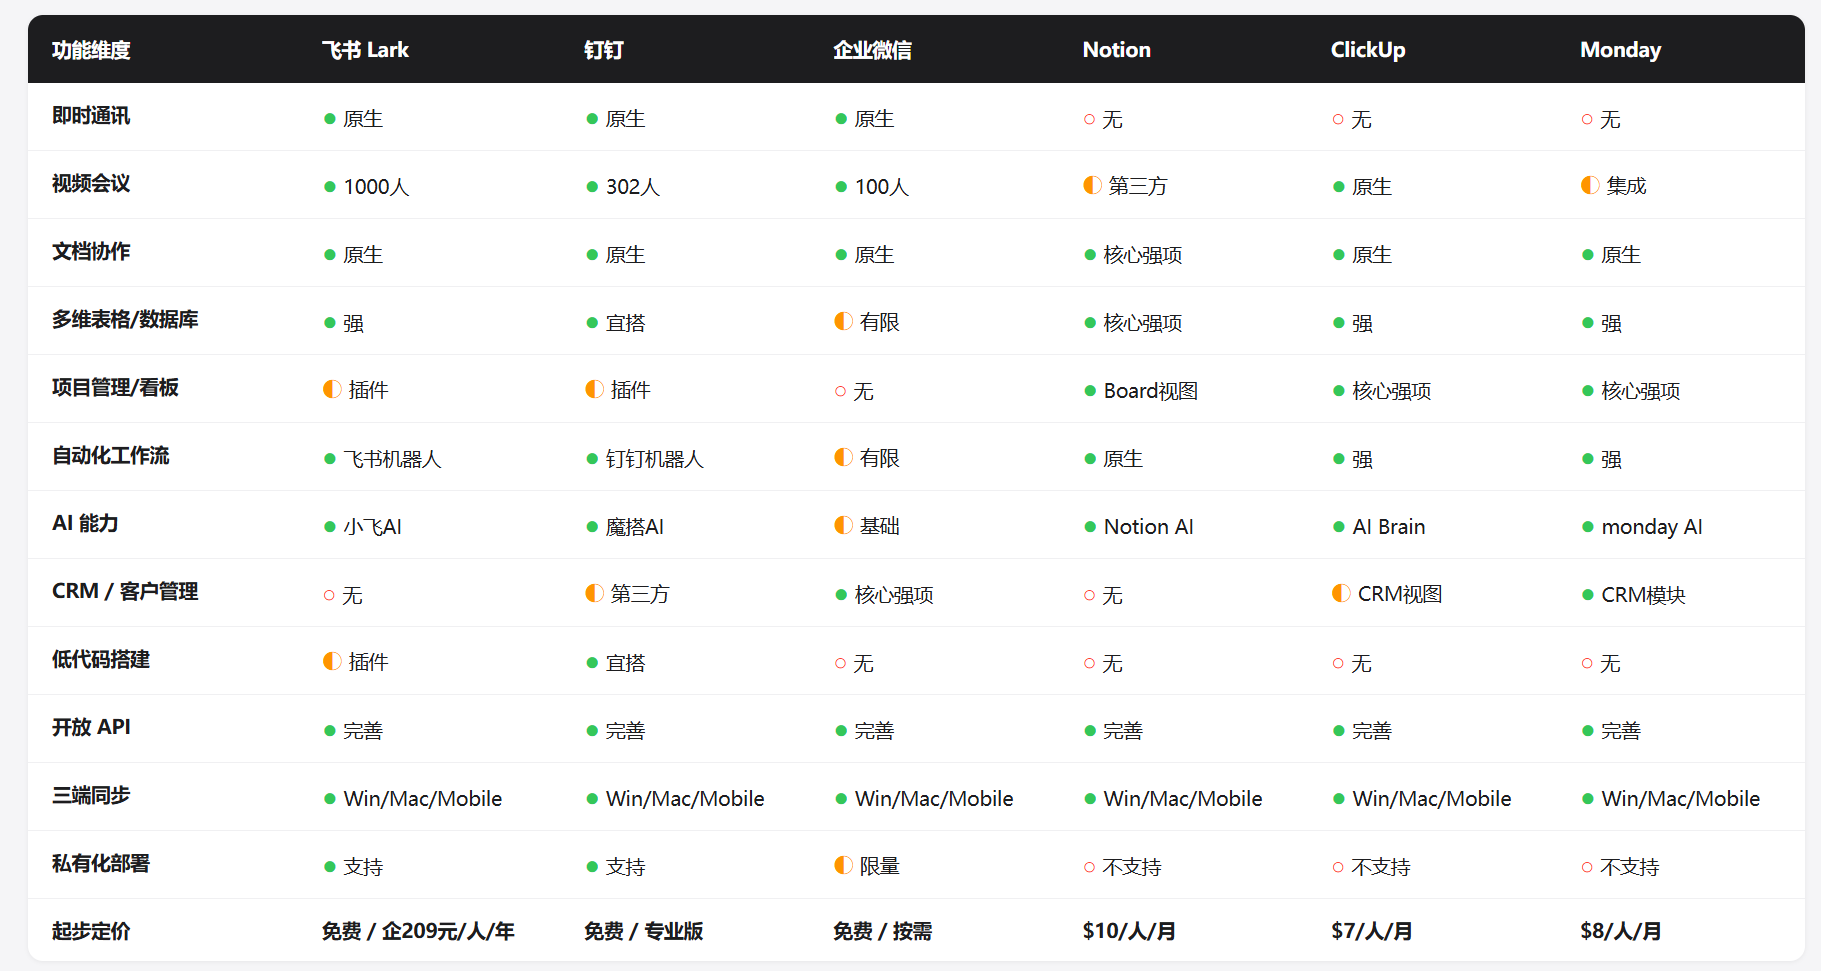Click the $8/人/月 price

pos(1621,932)
